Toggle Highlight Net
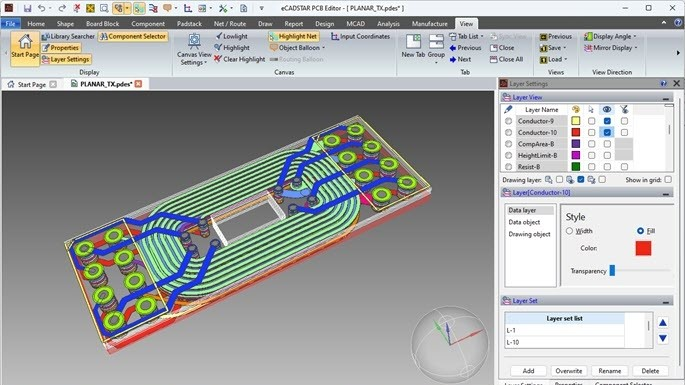 (x=293, y=36)
